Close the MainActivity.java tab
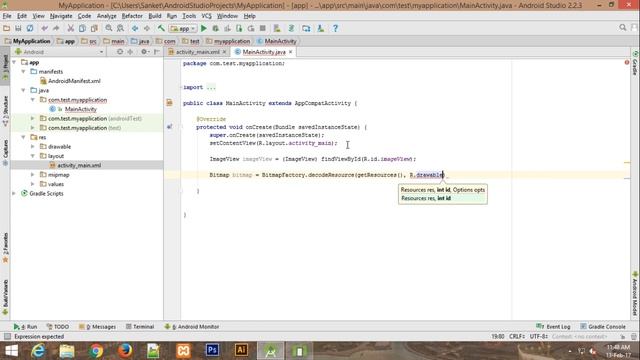Screen dimensions: 640x360 291,52
